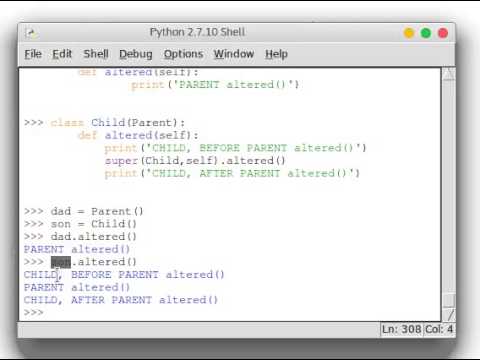
Task: Click the 'super(Child,self).altered()' line
Action: click(195, 161)
